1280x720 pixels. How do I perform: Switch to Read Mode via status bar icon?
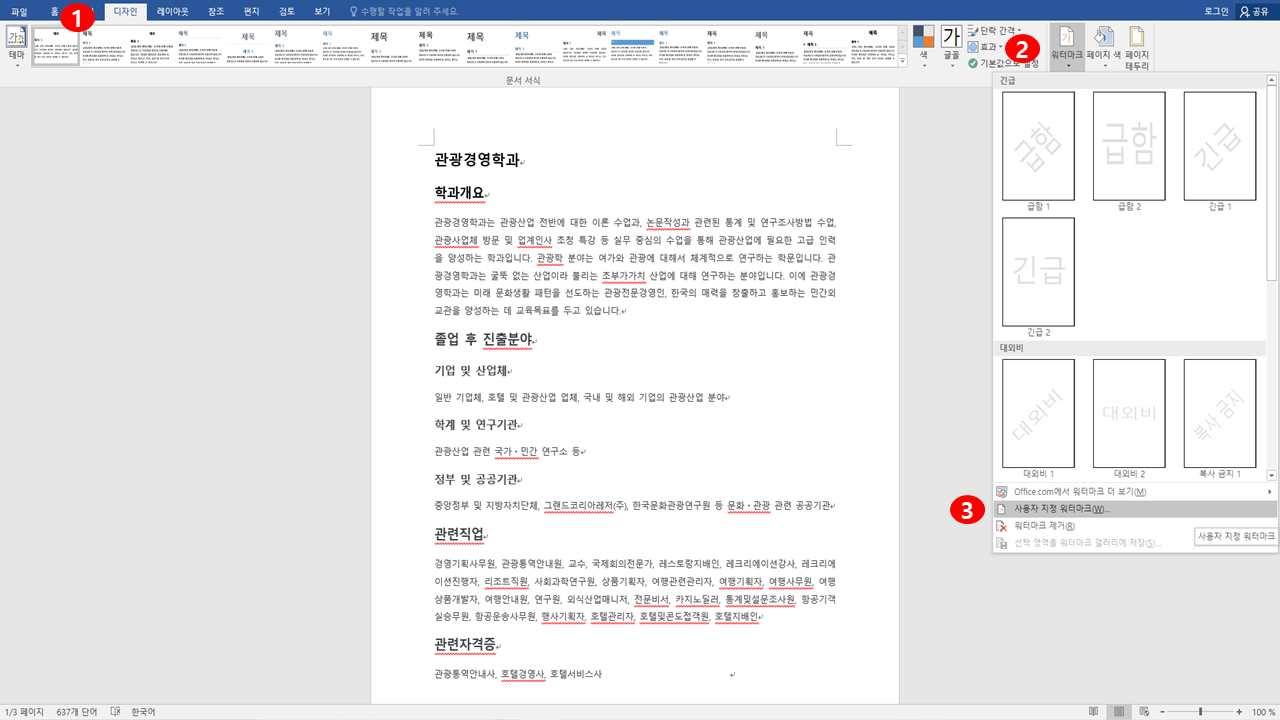point(1094,711)
